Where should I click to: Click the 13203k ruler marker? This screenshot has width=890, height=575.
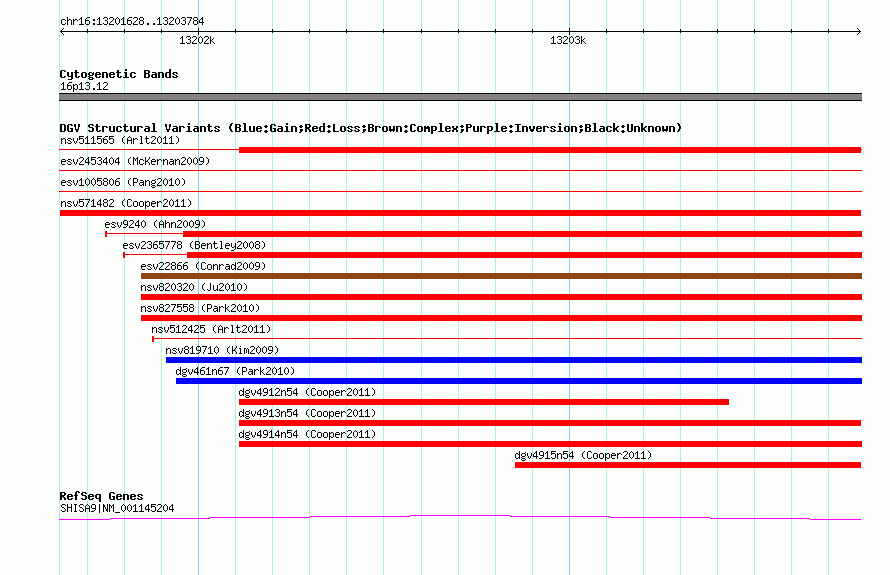pos(568,40)
